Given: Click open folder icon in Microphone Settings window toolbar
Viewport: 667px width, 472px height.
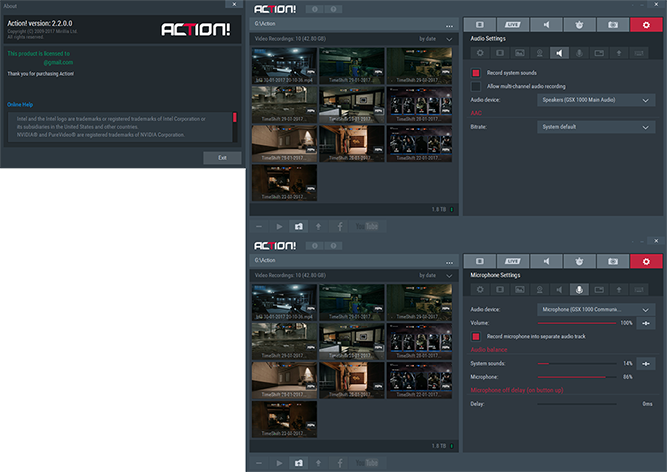Looking at the screenshot, I should (x=299, y=463).
